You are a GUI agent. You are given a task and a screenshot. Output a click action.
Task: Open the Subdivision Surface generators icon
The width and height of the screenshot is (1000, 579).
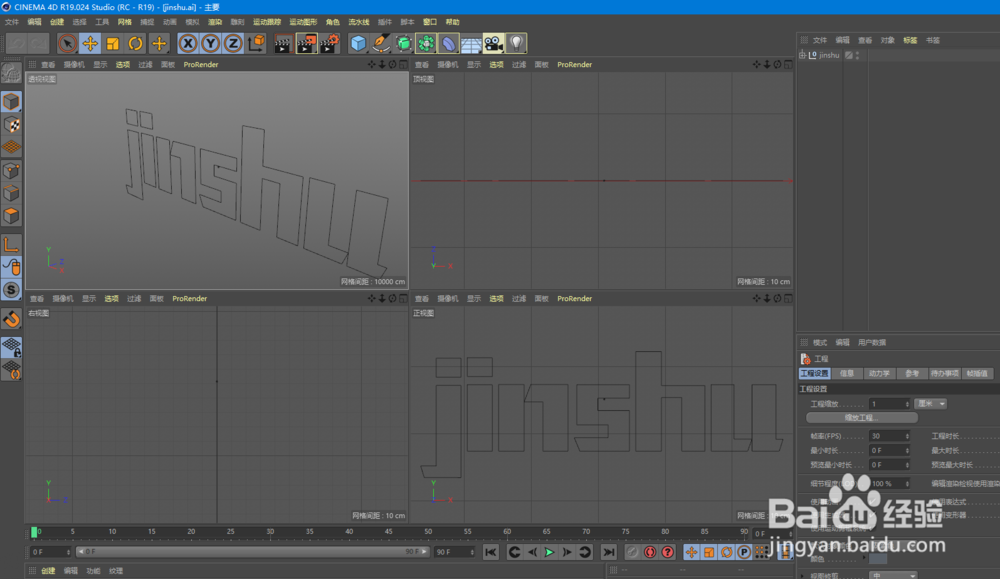click(404, 43)
